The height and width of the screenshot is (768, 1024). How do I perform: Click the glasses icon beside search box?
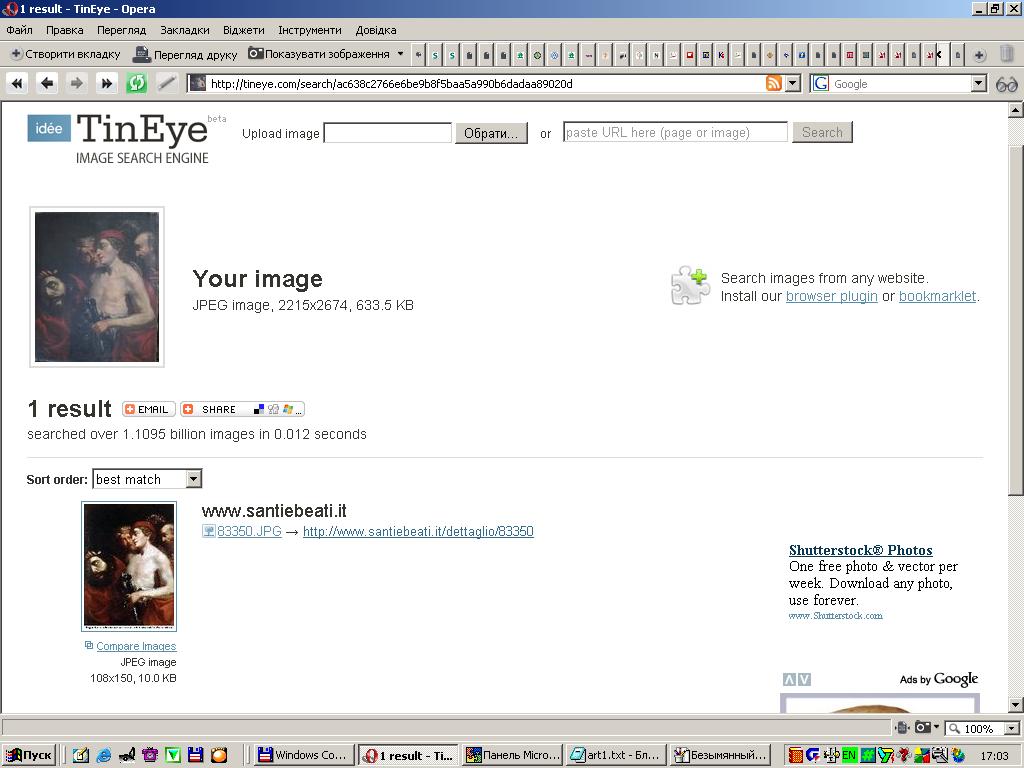point(1006,84)
